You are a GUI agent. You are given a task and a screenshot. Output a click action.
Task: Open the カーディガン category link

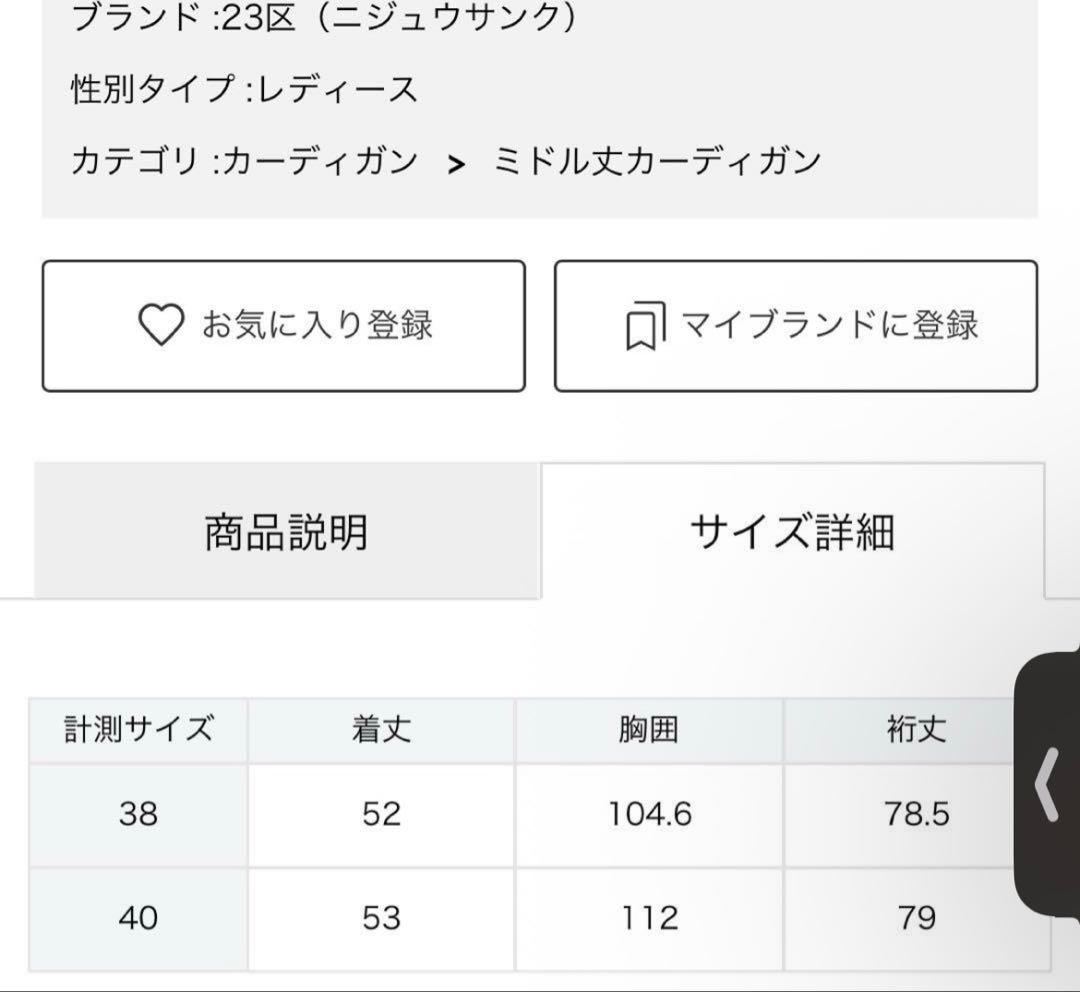[321, 161]
